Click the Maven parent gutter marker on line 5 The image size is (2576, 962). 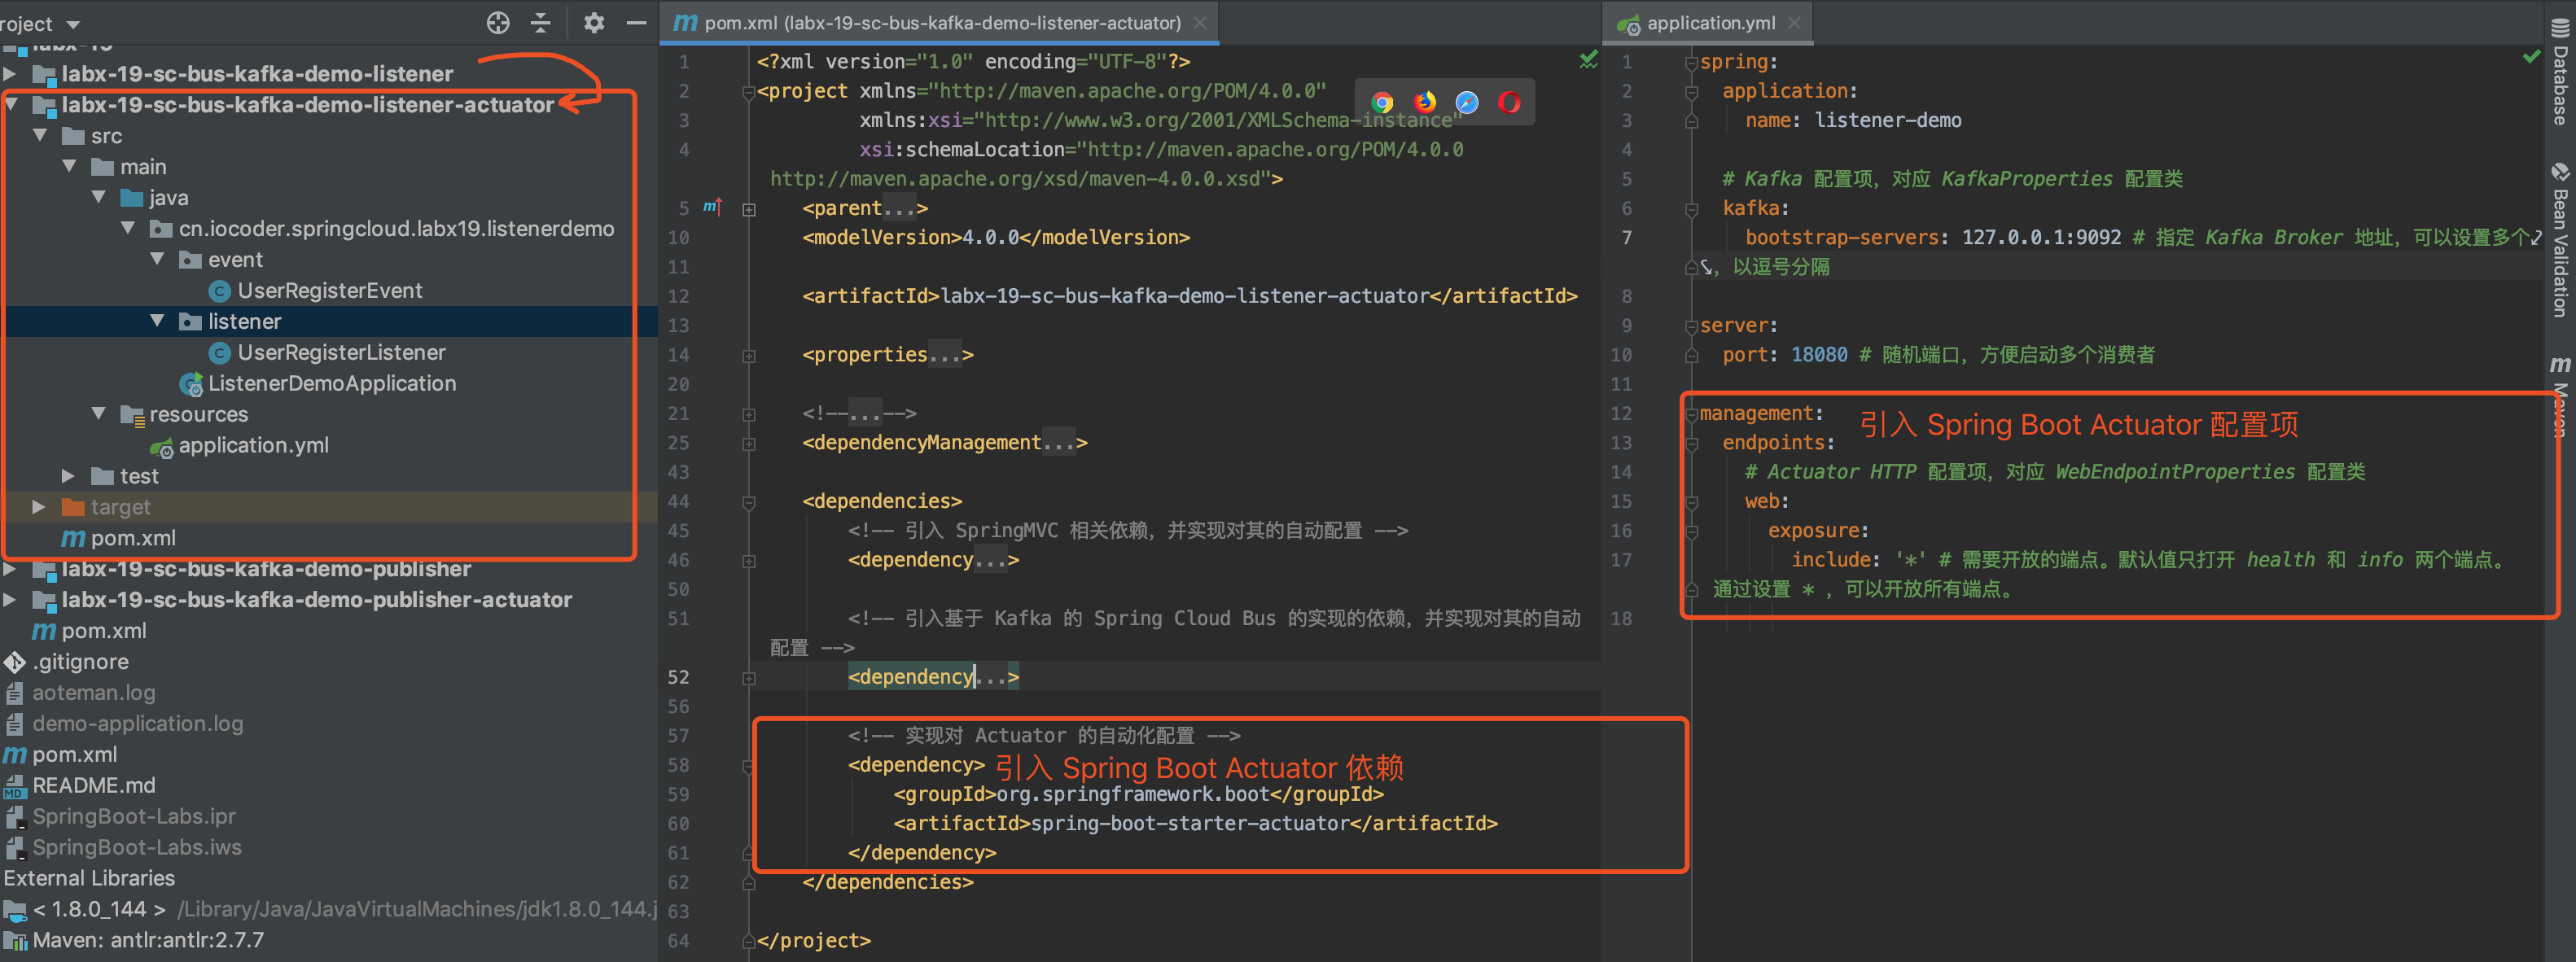(x=712, y=207)
